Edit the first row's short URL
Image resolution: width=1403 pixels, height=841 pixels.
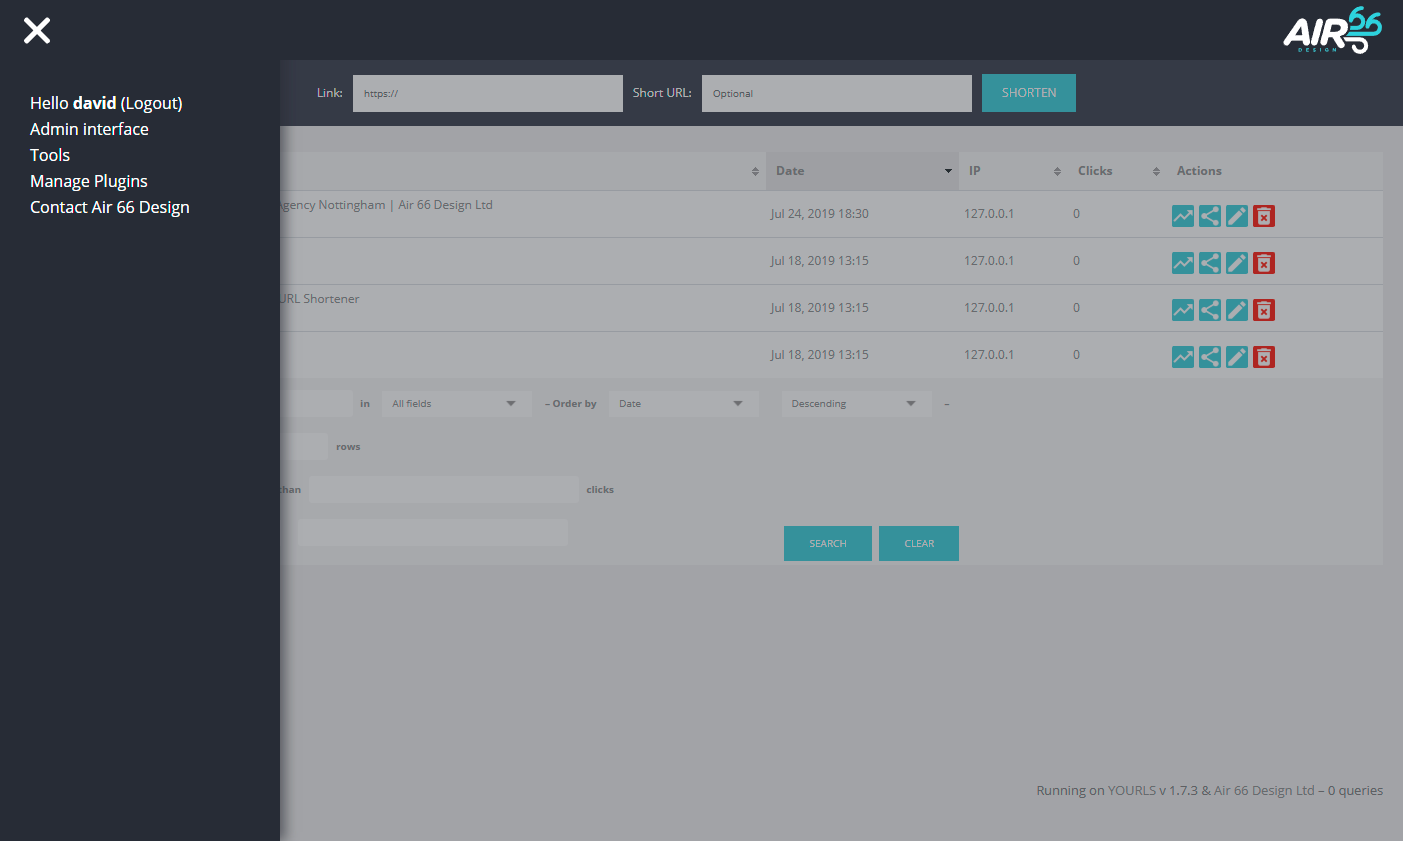1236,216
